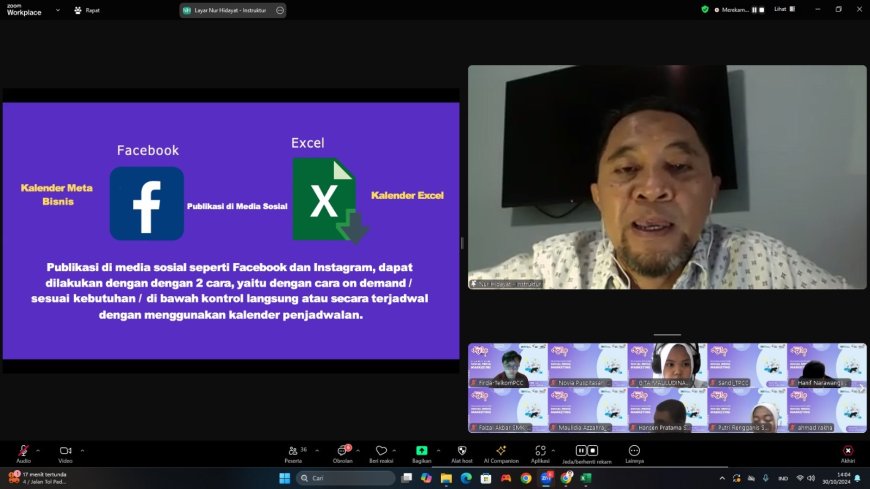Show hidden system tray icons chevron
Viewport: 870px width, 489px height.
tap(722, 478)
